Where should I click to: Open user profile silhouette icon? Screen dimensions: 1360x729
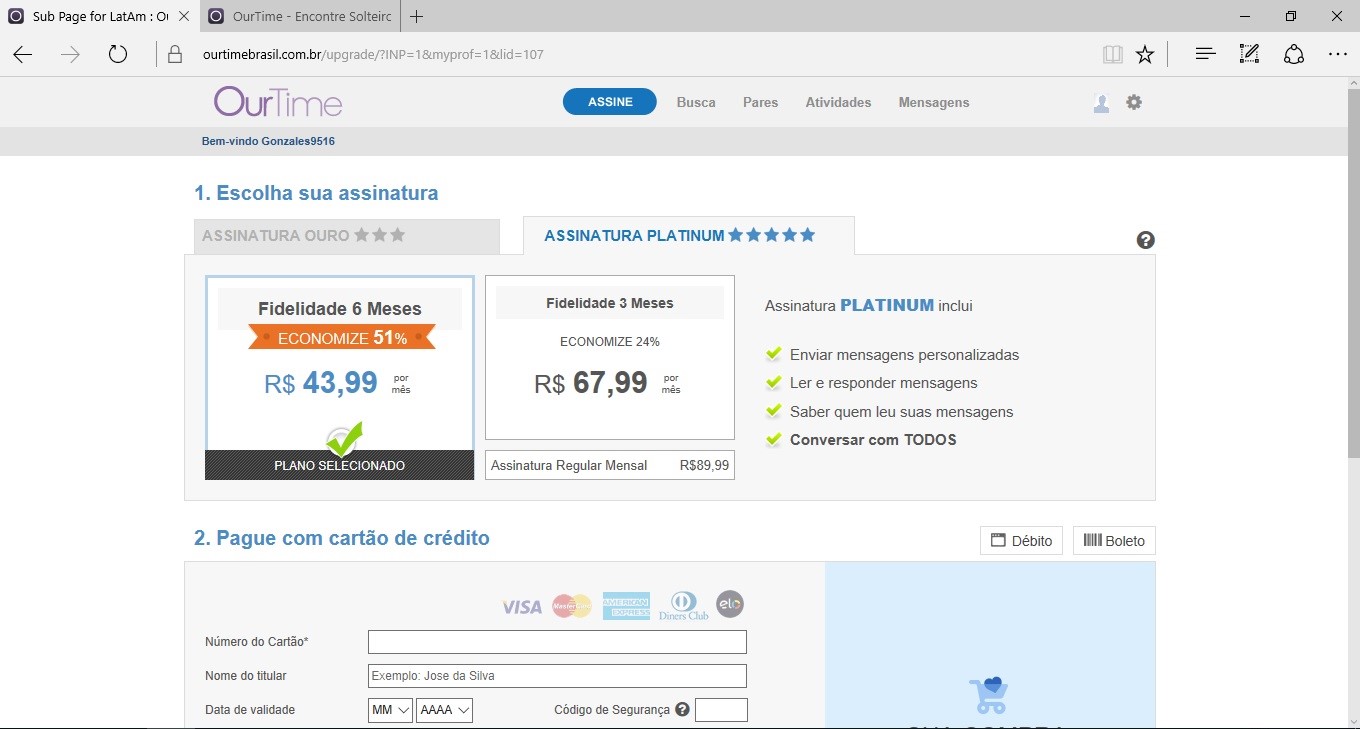click(1101, 103)
